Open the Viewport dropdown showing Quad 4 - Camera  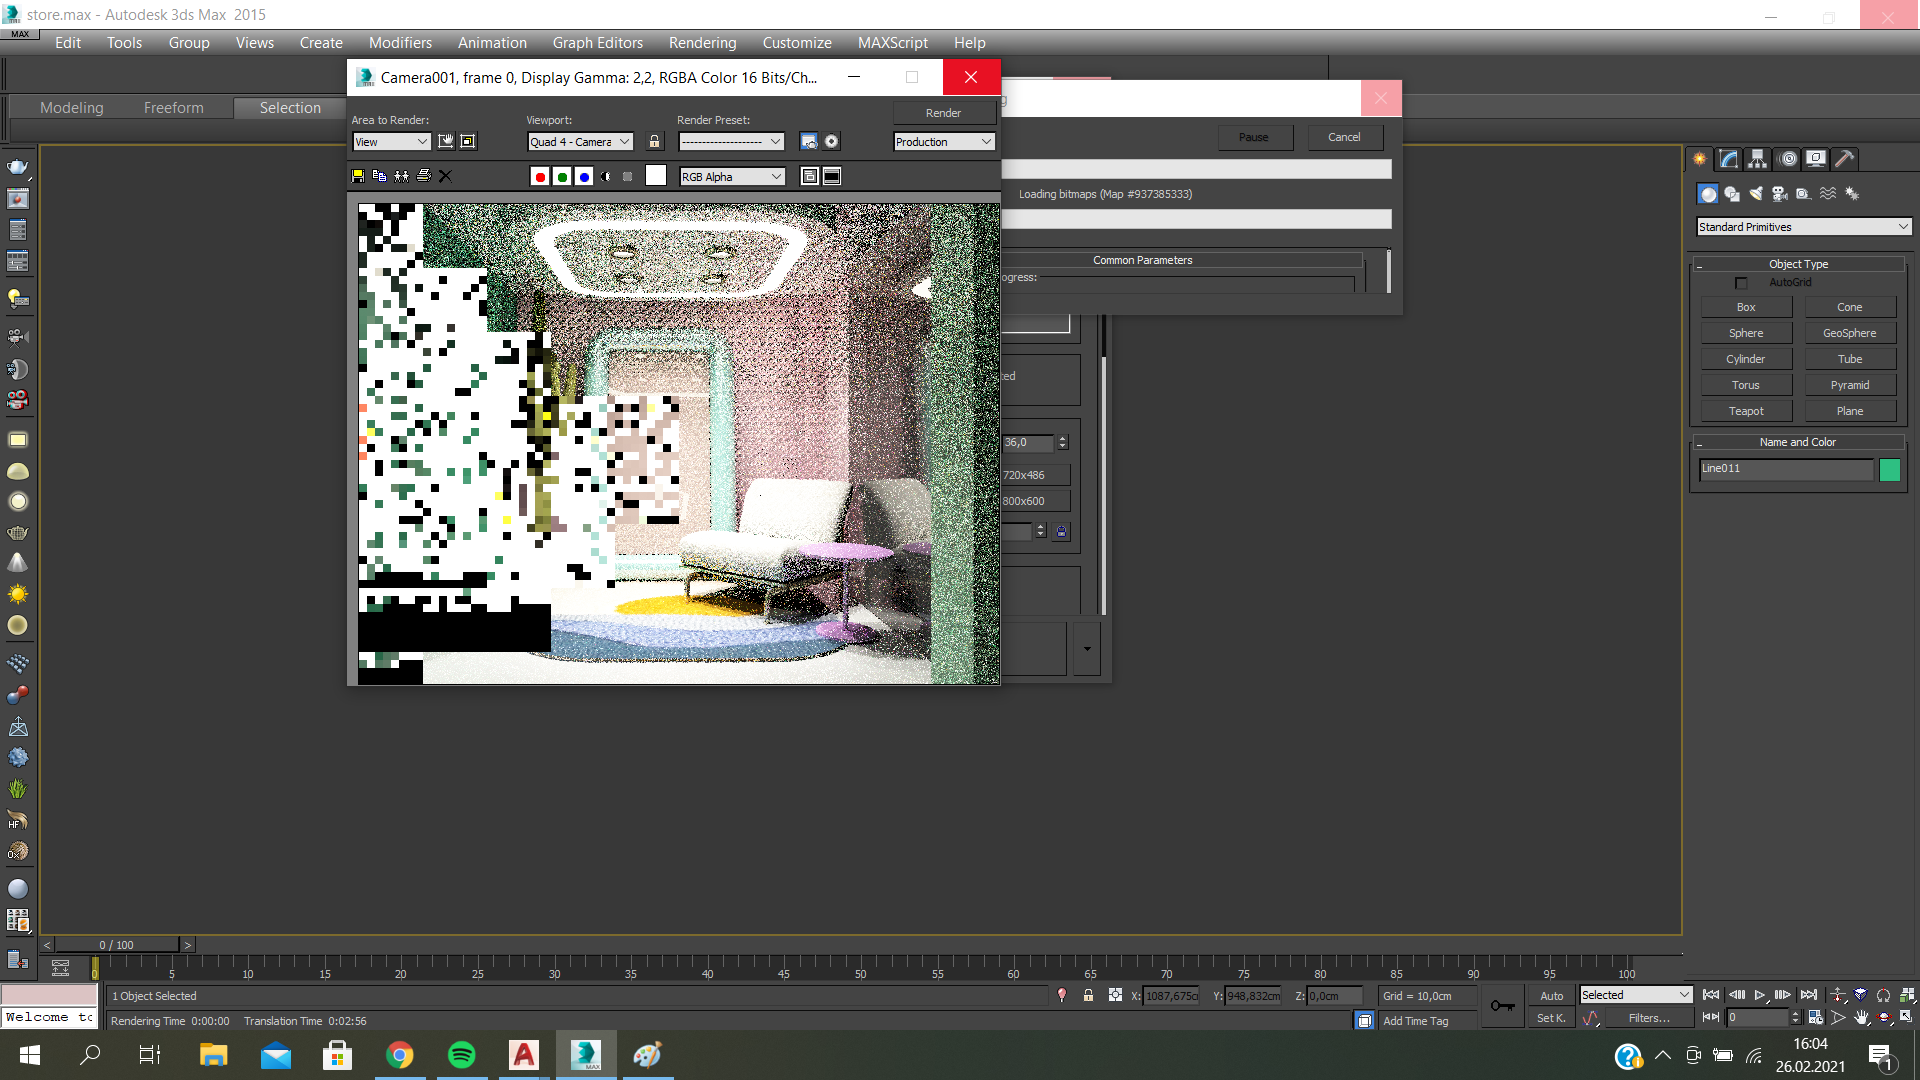(x=580, y=141)
